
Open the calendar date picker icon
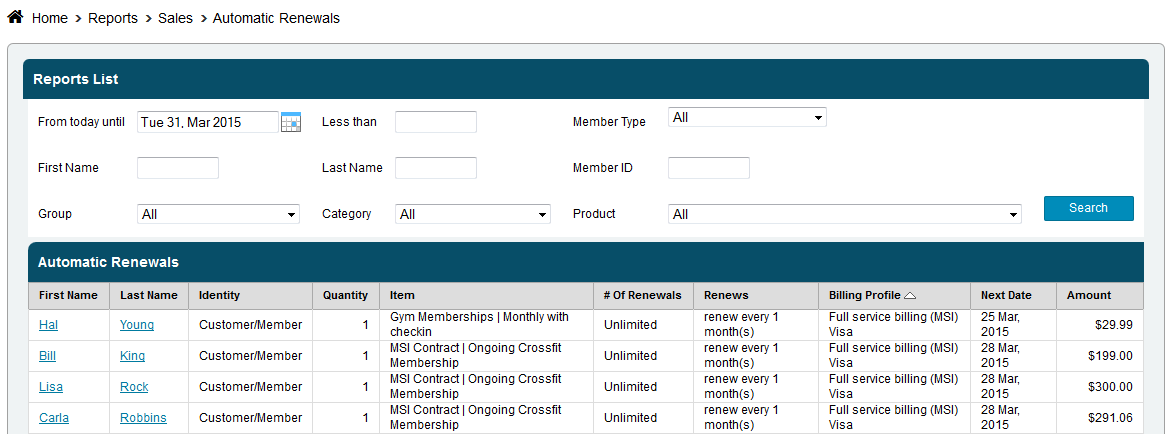[x=291, y=122]
